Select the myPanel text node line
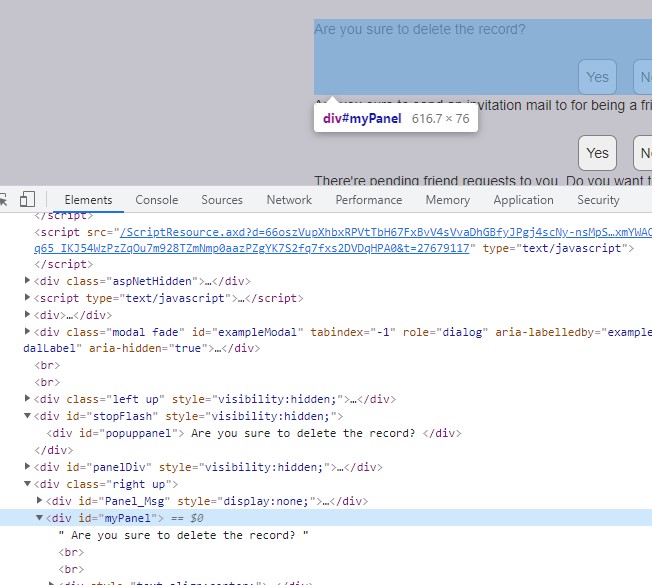The height and width of the screenshot is (585, 652). coord(183,535)
